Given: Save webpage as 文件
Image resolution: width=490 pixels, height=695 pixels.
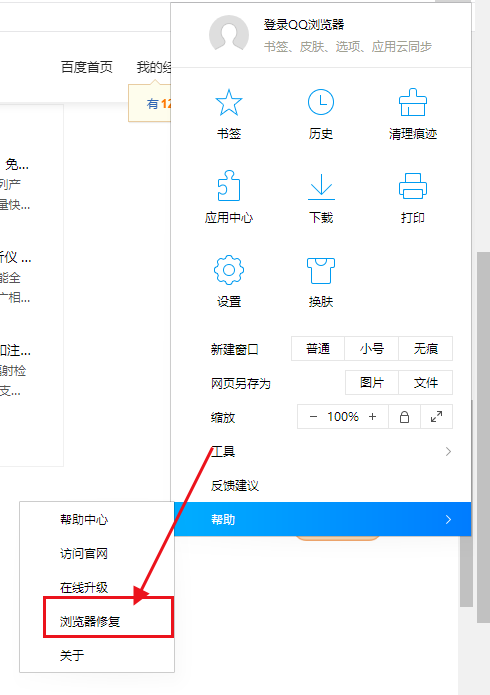Looking at the screenshot, I should pyautogui.click(x=426, y=383).
